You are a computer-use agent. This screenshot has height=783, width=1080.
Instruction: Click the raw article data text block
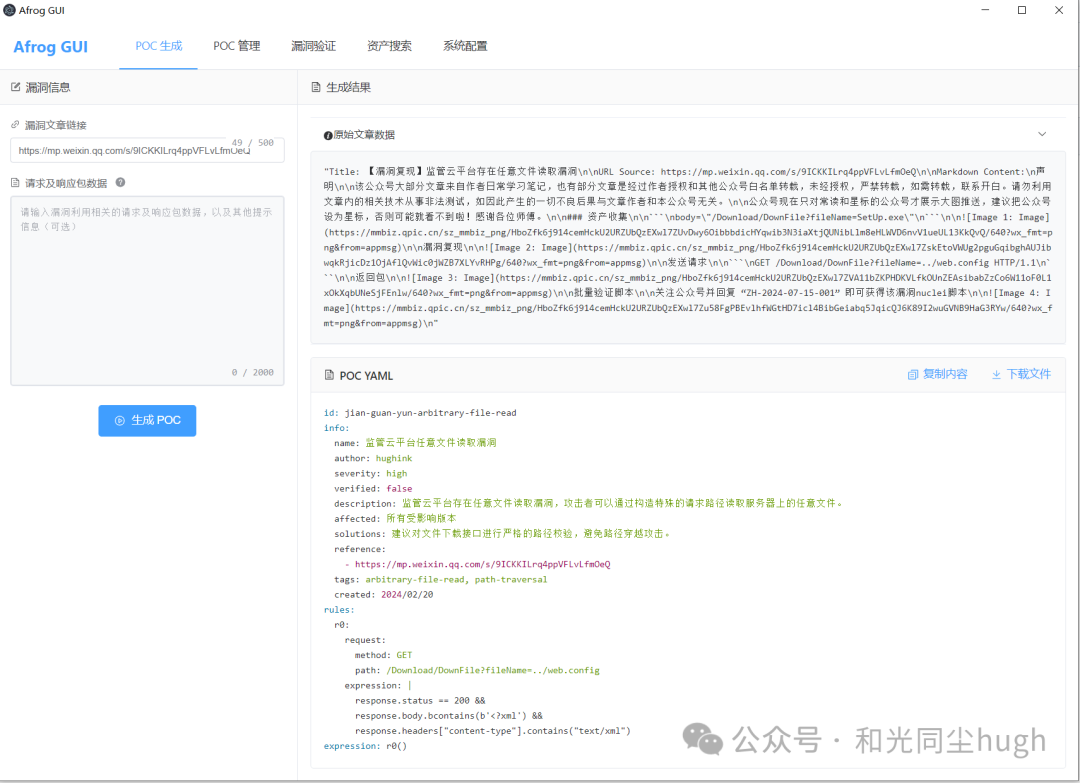pyautogui.click(x=688, y=247)
